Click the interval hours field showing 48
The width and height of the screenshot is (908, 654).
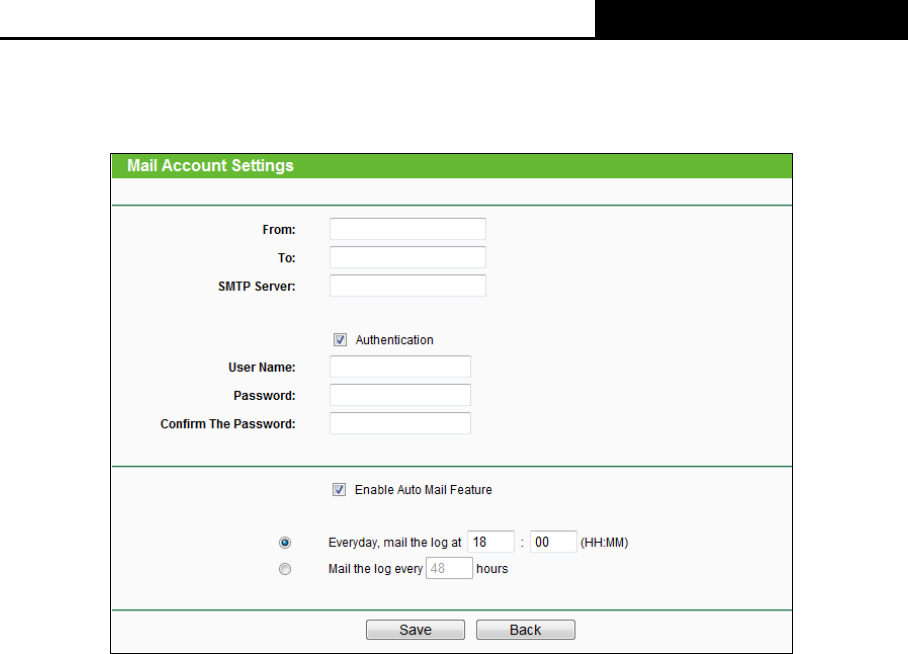449,568
